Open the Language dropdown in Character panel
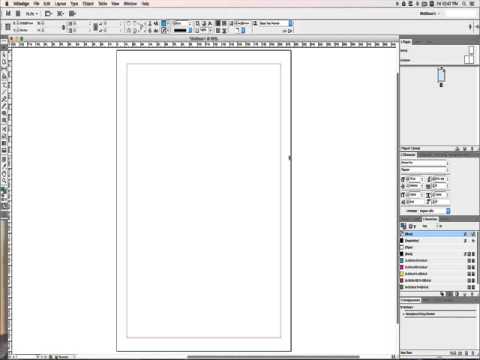The width and height of the screenshot is (480, 360). coord(434,211)
